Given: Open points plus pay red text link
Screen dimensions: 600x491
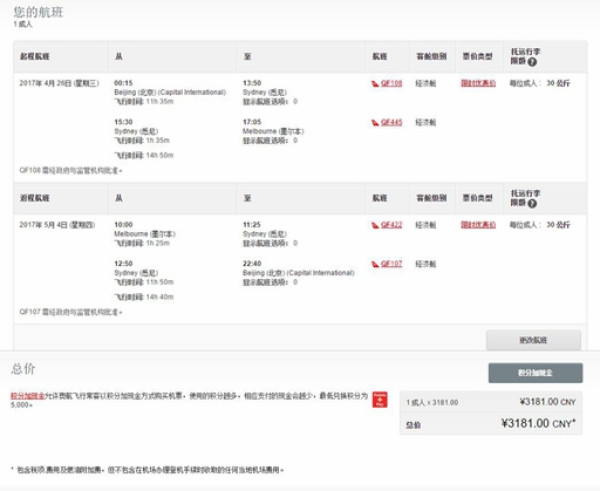Looking at the screenshot, I should 28,396.
